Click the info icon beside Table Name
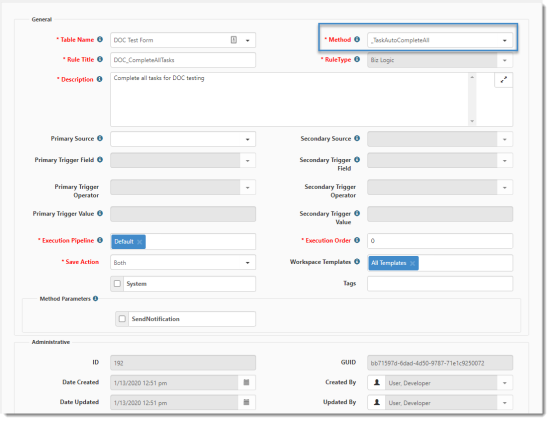 (100, 39)
